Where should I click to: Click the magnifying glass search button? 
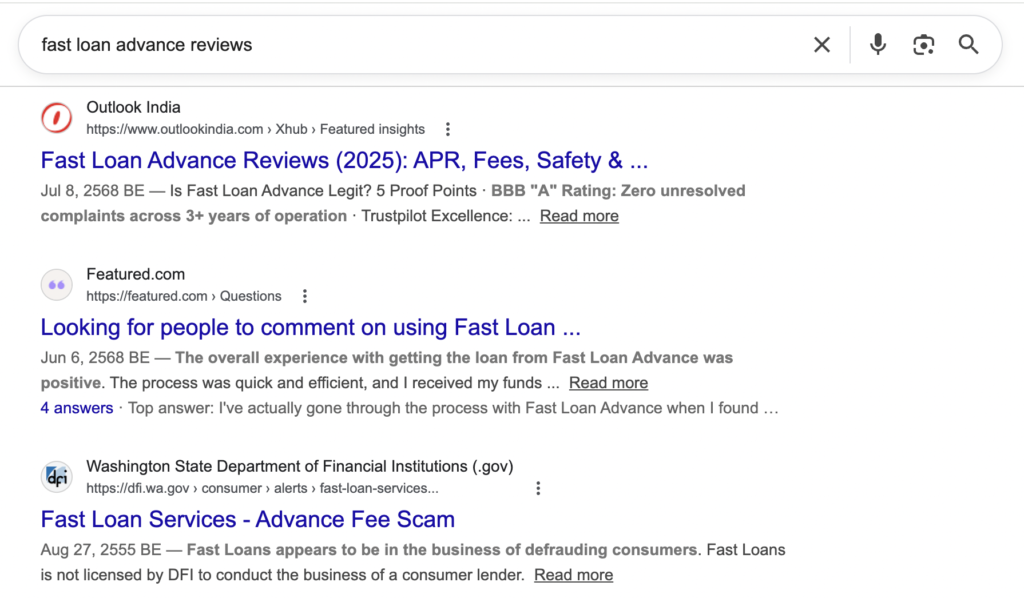tap(968, 45)
